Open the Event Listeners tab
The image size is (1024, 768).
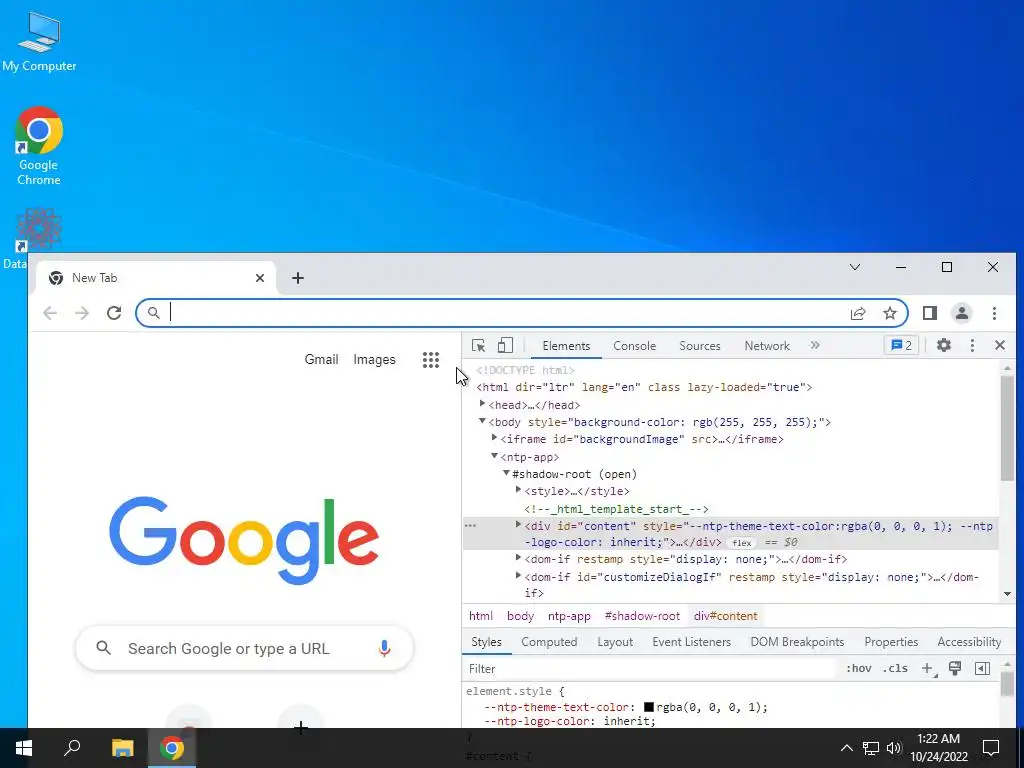[x=692, y=642]
